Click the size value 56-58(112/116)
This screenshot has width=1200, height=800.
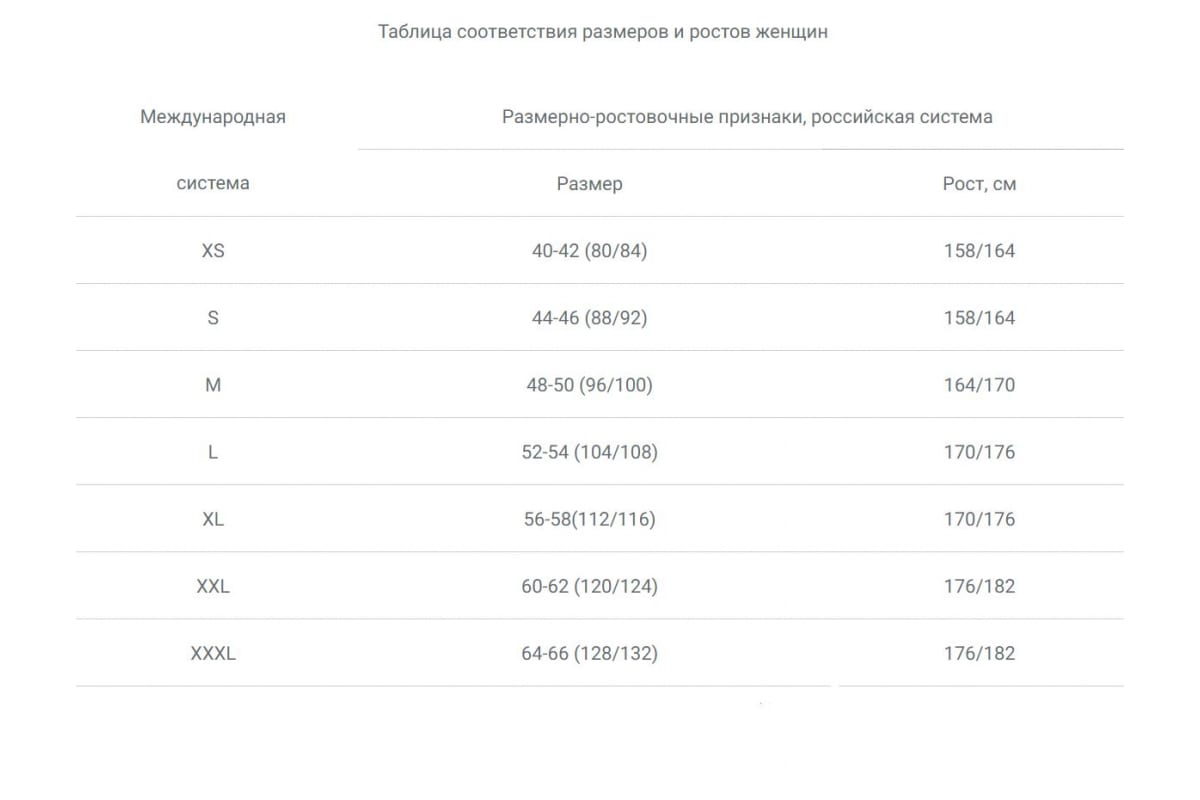[x=589, y=519]
